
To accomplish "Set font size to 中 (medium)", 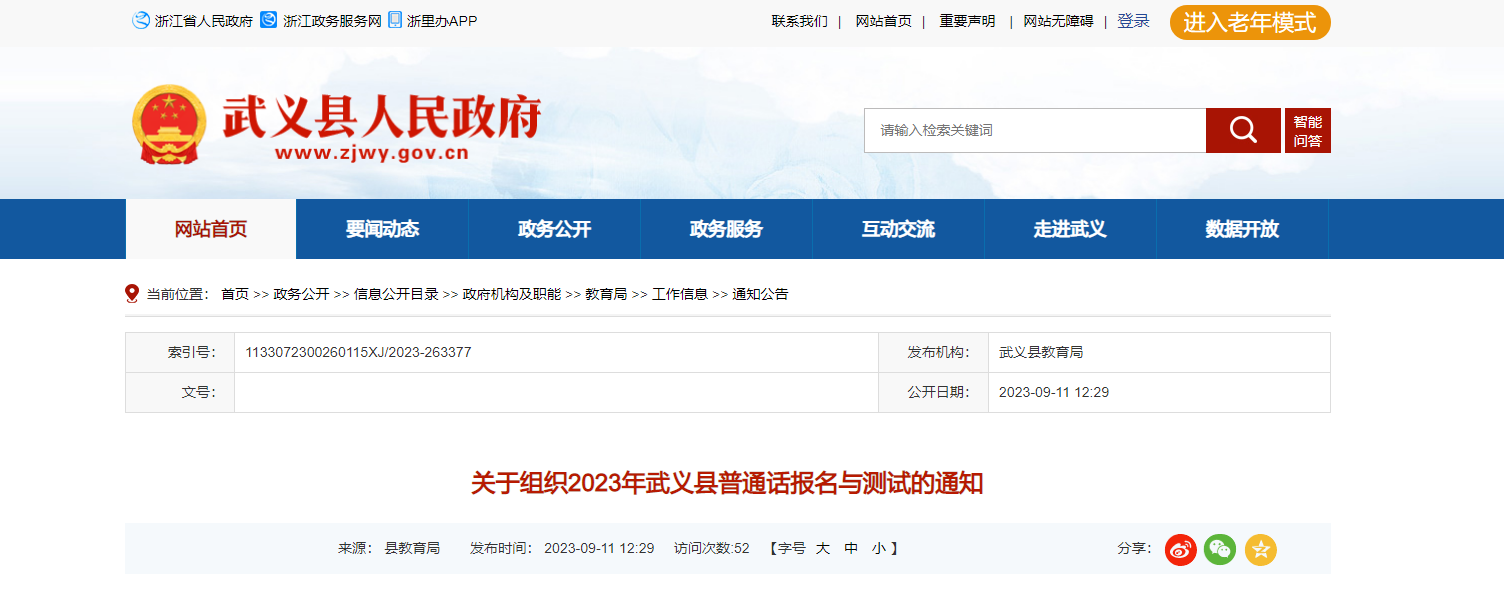I will coord(851,548).
